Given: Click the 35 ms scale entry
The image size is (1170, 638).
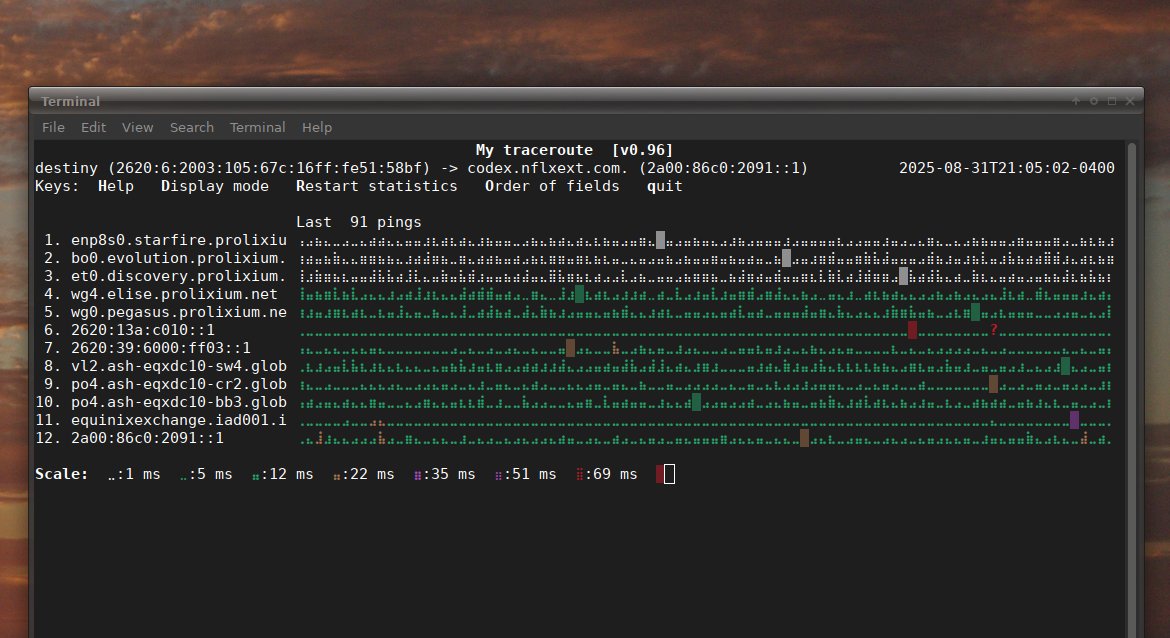Looking at the screenshot, I should [x=445, y=474].
